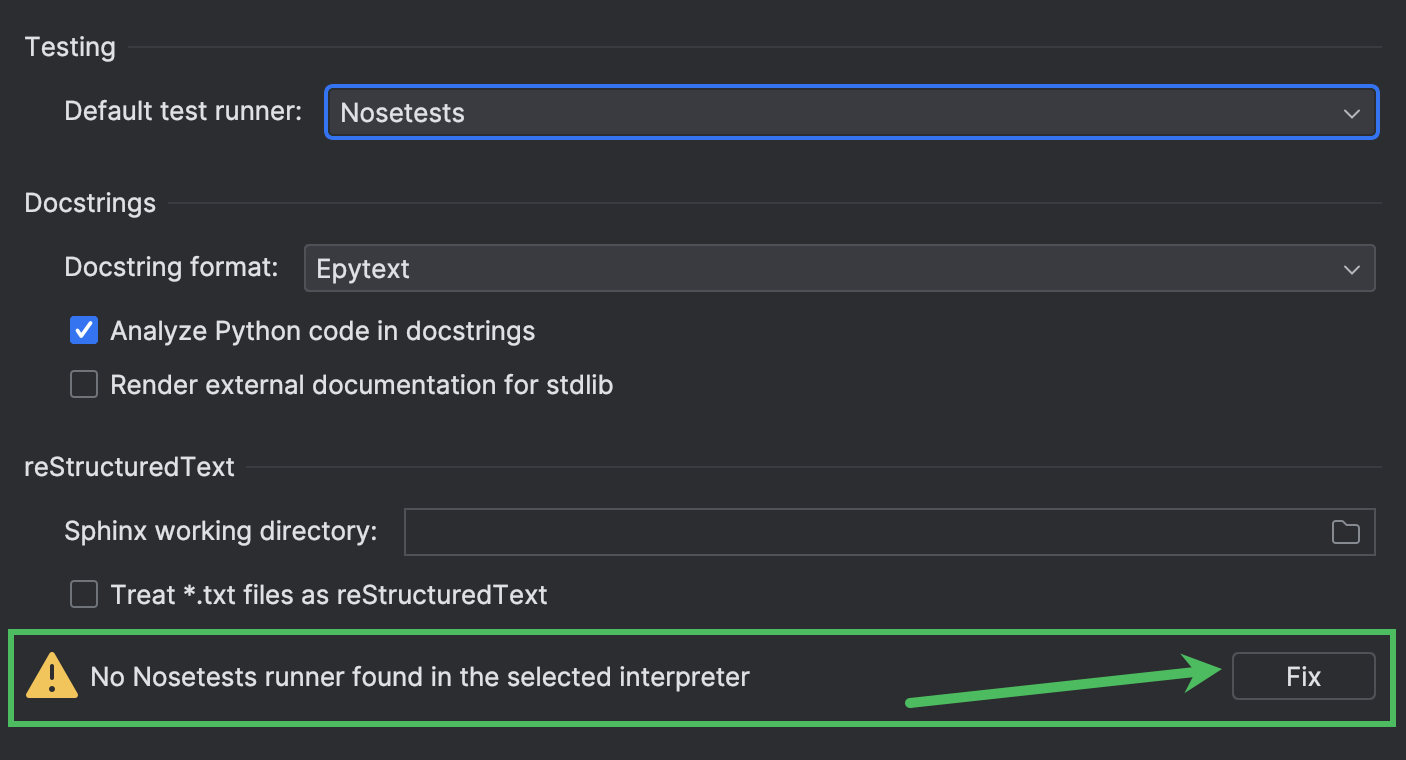
Task: Click the yellow warning triangle icon
Action: [52, 676]
